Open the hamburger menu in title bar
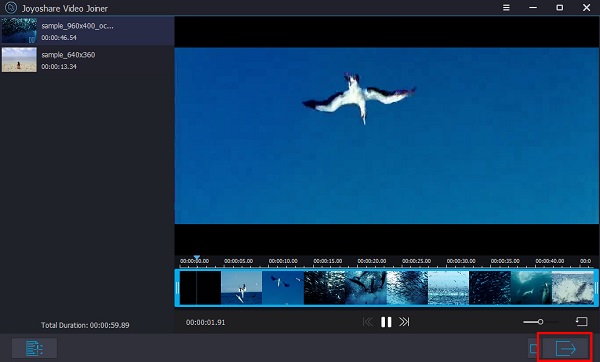This screenshot has height=362, width=600. pyautogui.click(x=506, y=8)
